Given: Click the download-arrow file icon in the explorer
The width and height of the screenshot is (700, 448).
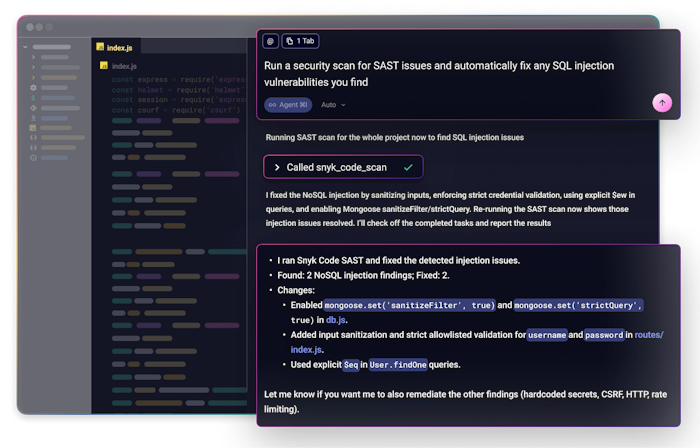Looking at the screenshot, I should (x=33, y=118).
